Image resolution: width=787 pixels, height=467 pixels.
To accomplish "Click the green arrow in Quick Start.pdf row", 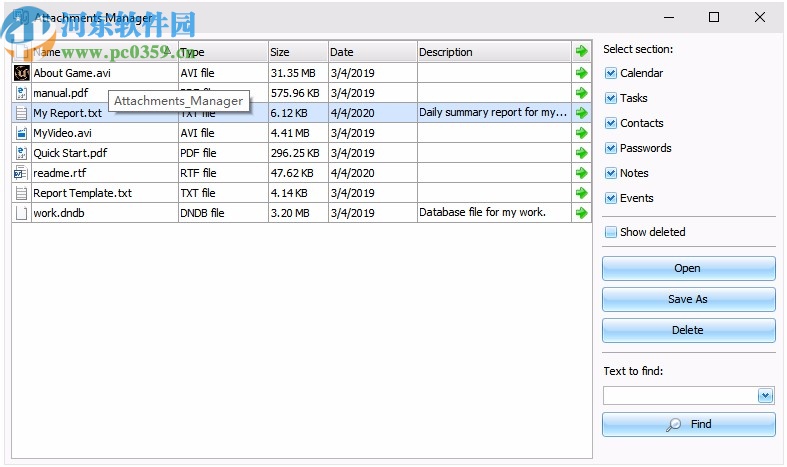I will coord(581,153).
